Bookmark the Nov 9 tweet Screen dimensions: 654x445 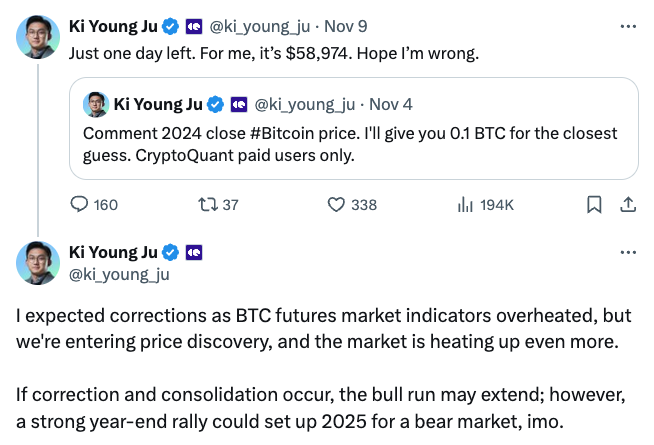(x=593, y=205)
